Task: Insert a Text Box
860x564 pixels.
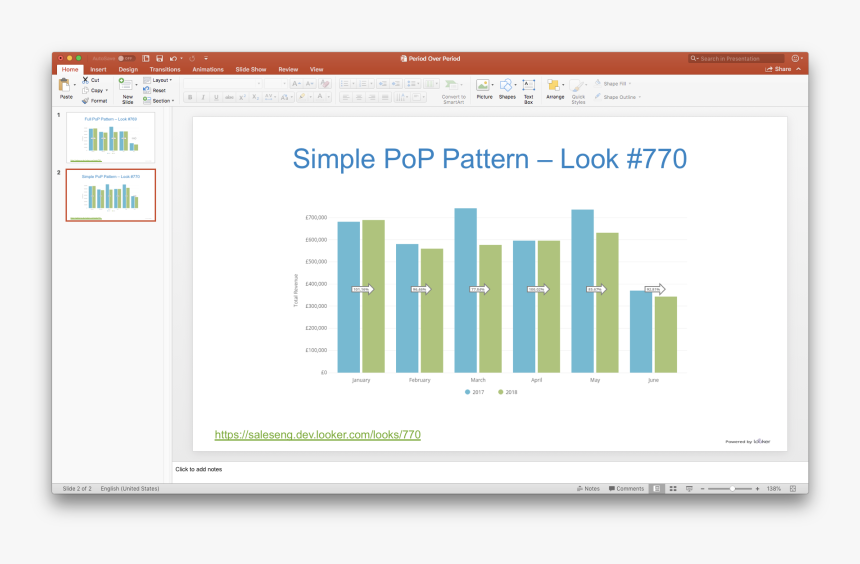Action: pyautogui.click(x=529, y=91)
